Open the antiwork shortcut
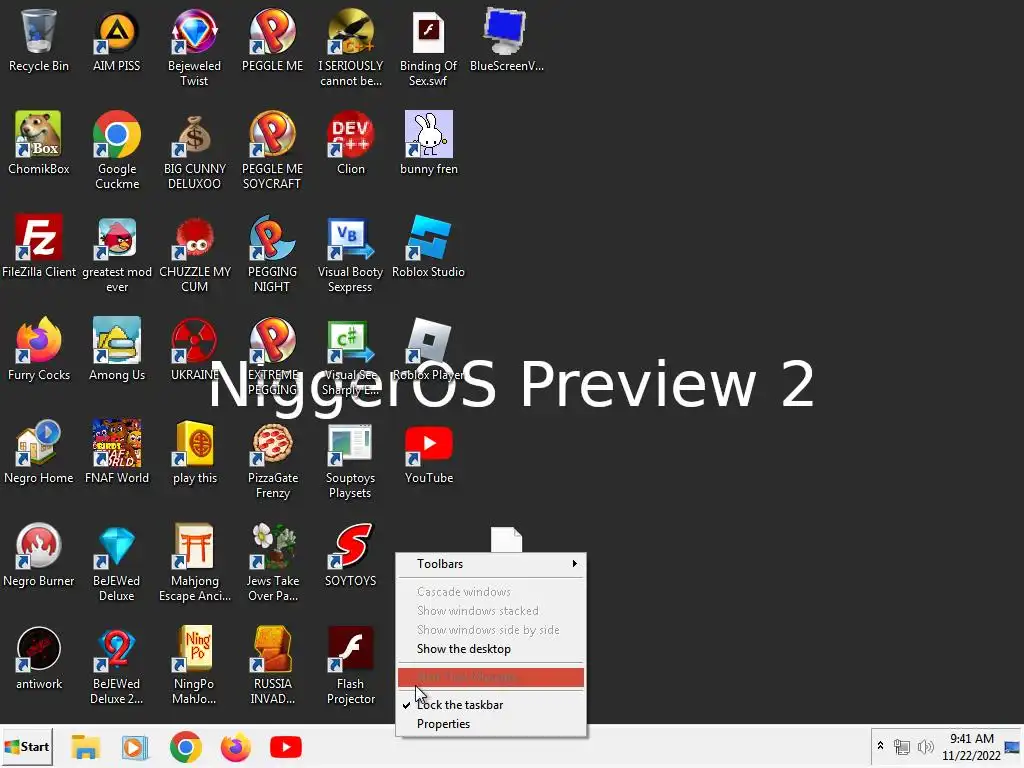Screen dimensions: 1024x768 point(39,658)
